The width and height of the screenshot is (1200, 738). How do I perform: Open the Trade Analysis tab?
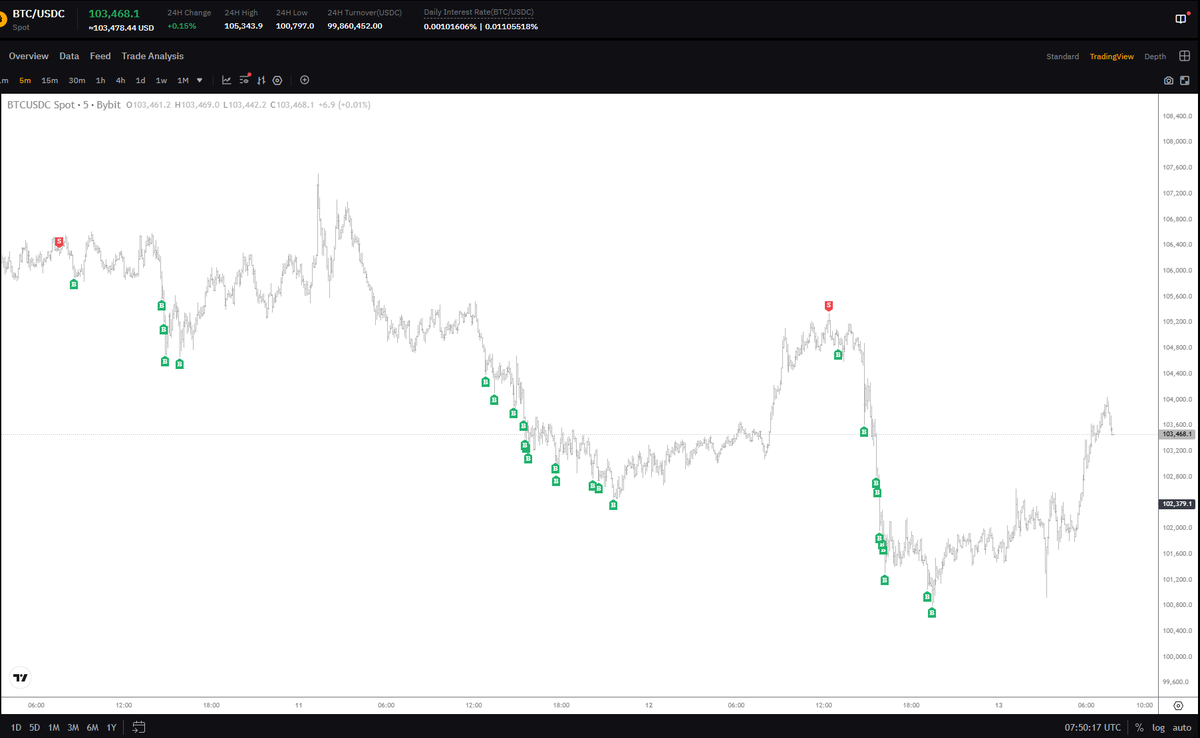152,56
